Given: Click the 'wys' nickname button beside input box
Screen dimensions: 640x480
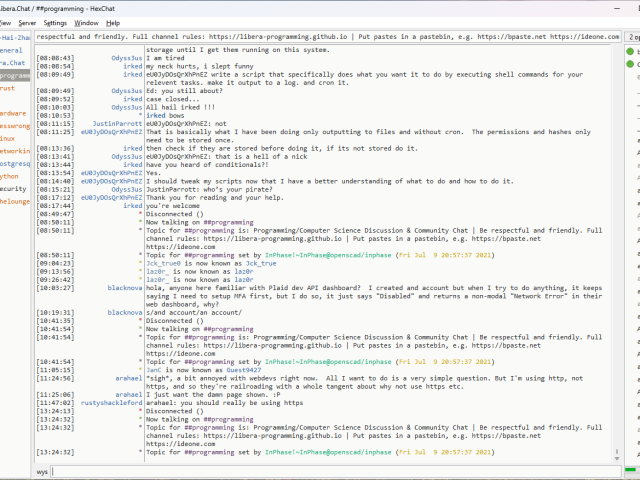Looking at the screenshot, I should tap(42, 470).
